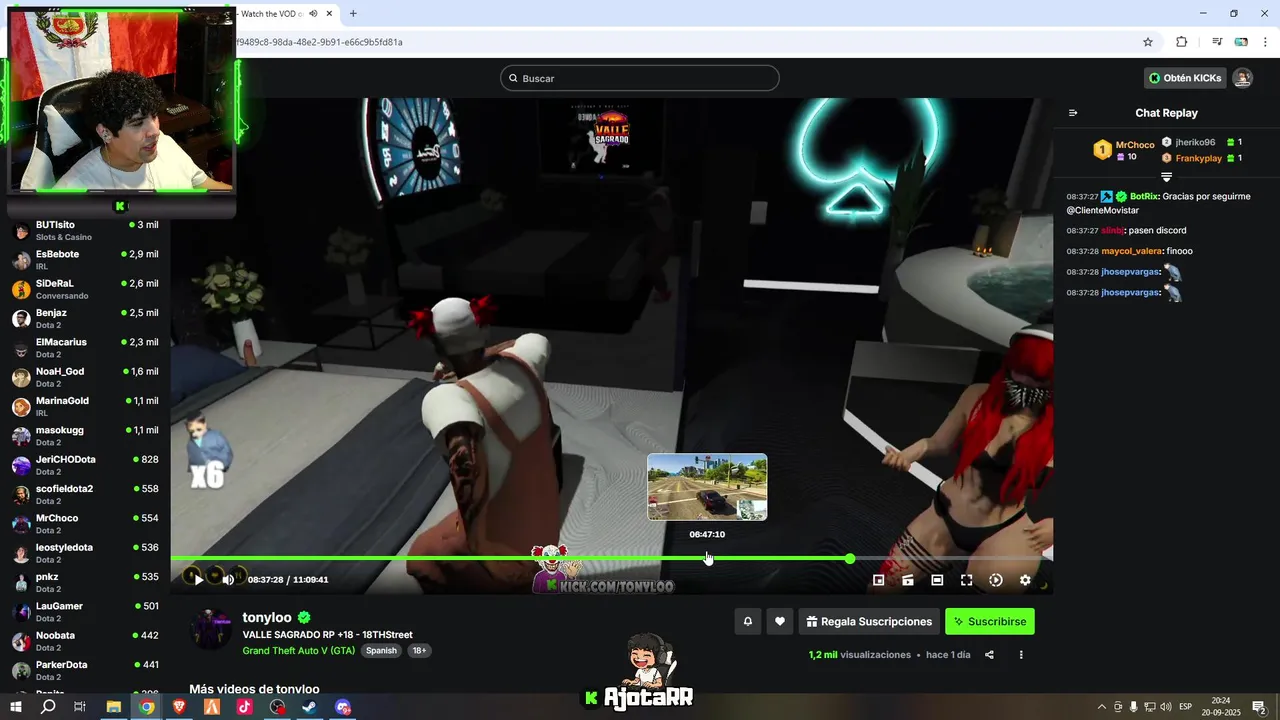This screenshot has height=720, width=1280.
Task: Open the taskbar clock calendar
Action: 1221,707
